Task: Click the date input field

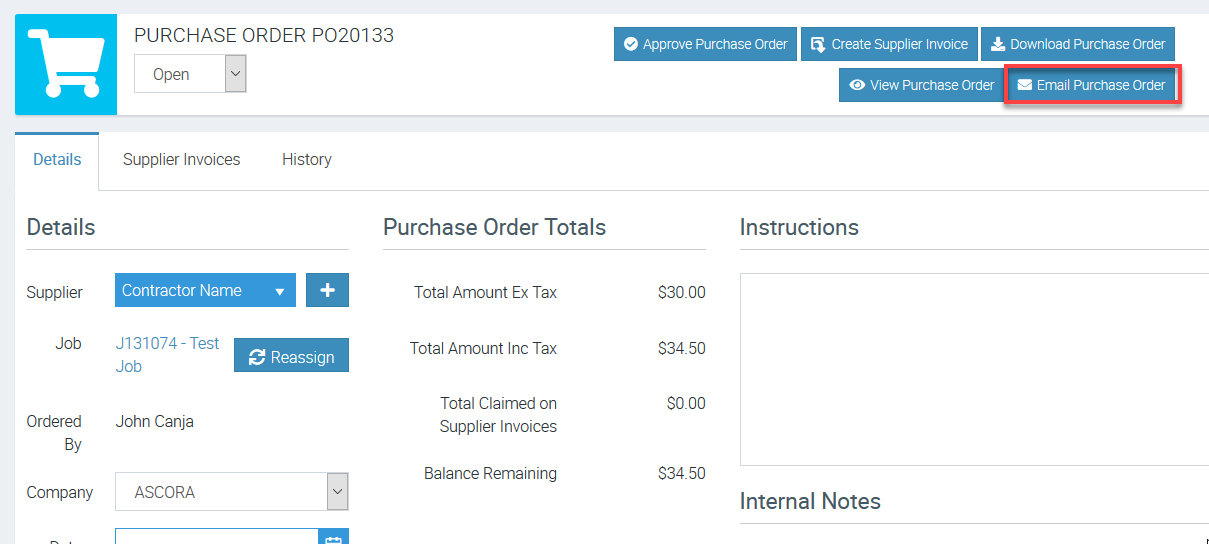Action: (215, 537)
